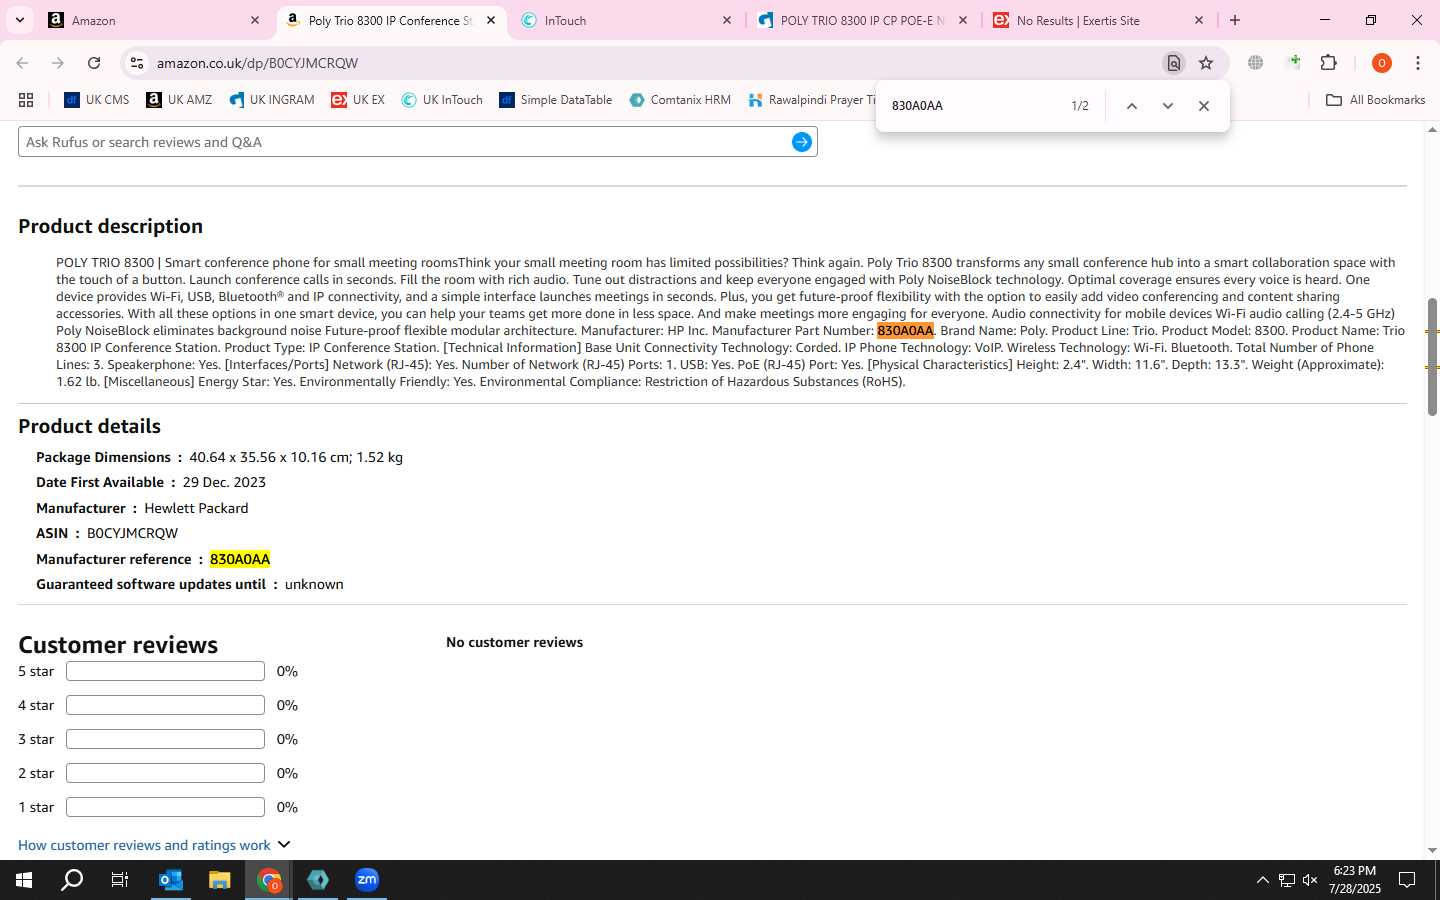Switch to the InTouch tab
This screenshot has height=900, width=1440.
(x=627, y=20)
